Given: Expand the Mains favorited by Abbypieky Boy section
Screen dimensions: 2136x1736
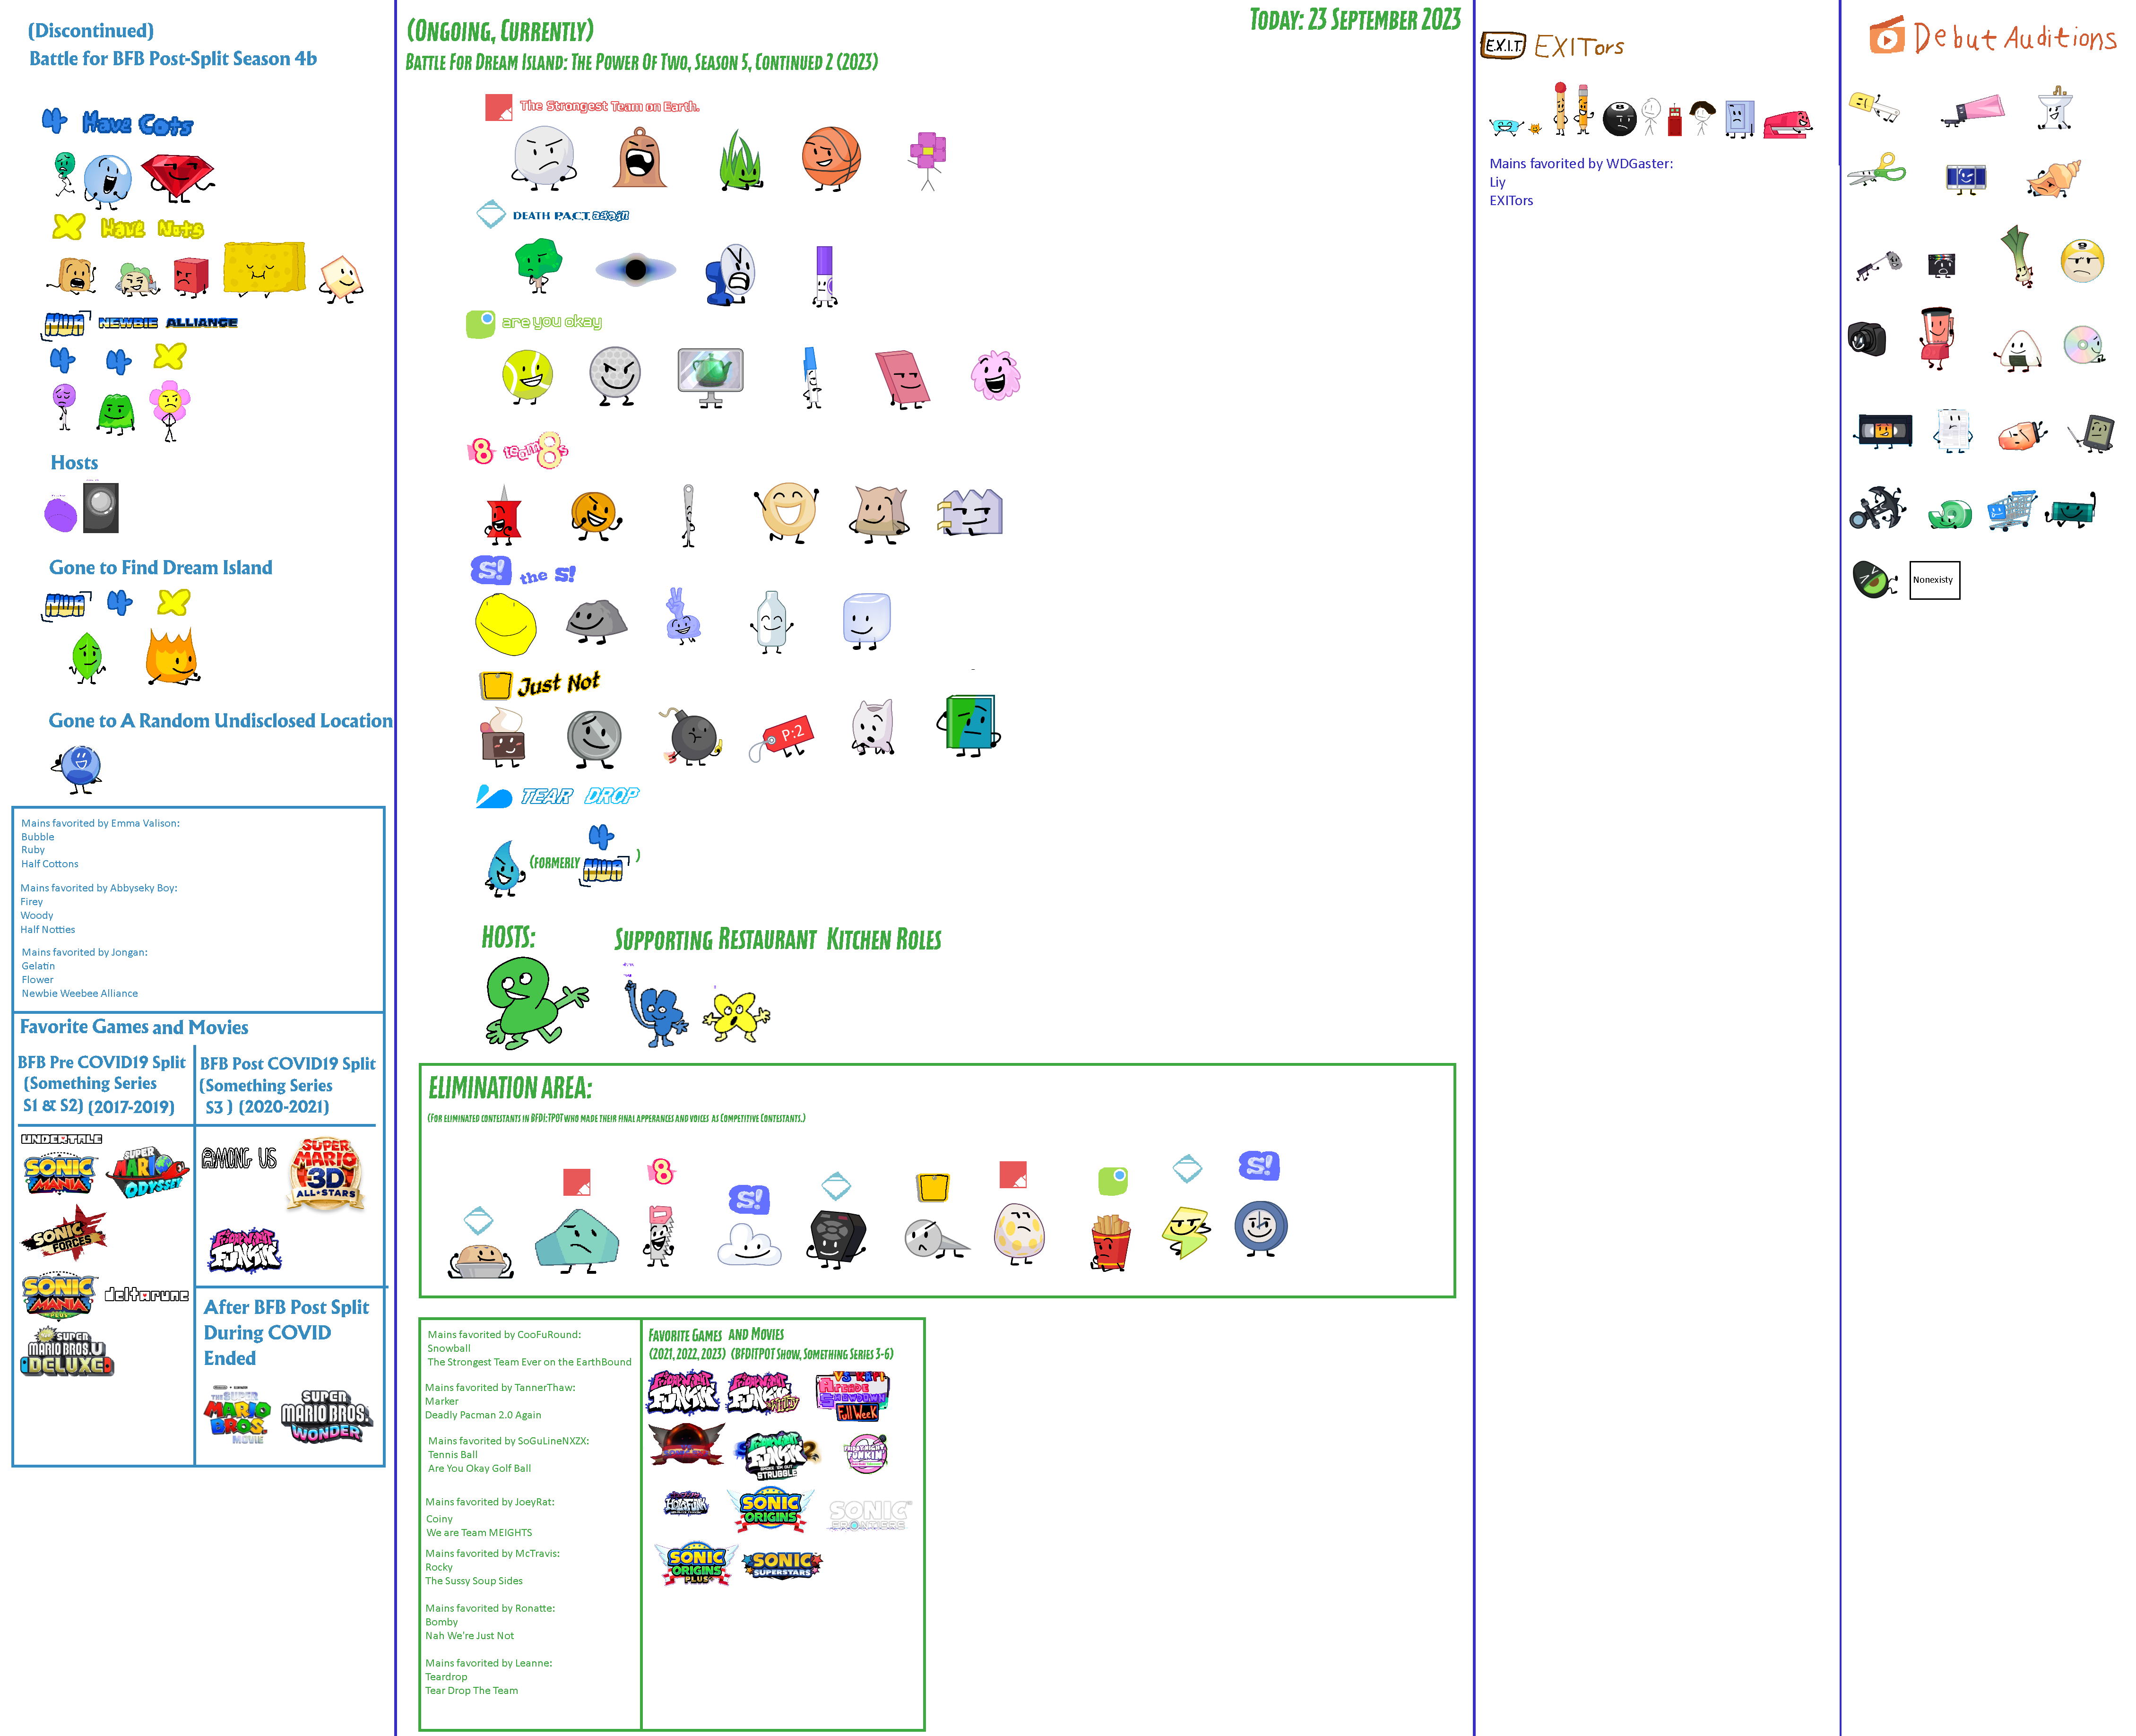Looking at the screenshot, I should (x=101, y=888).
